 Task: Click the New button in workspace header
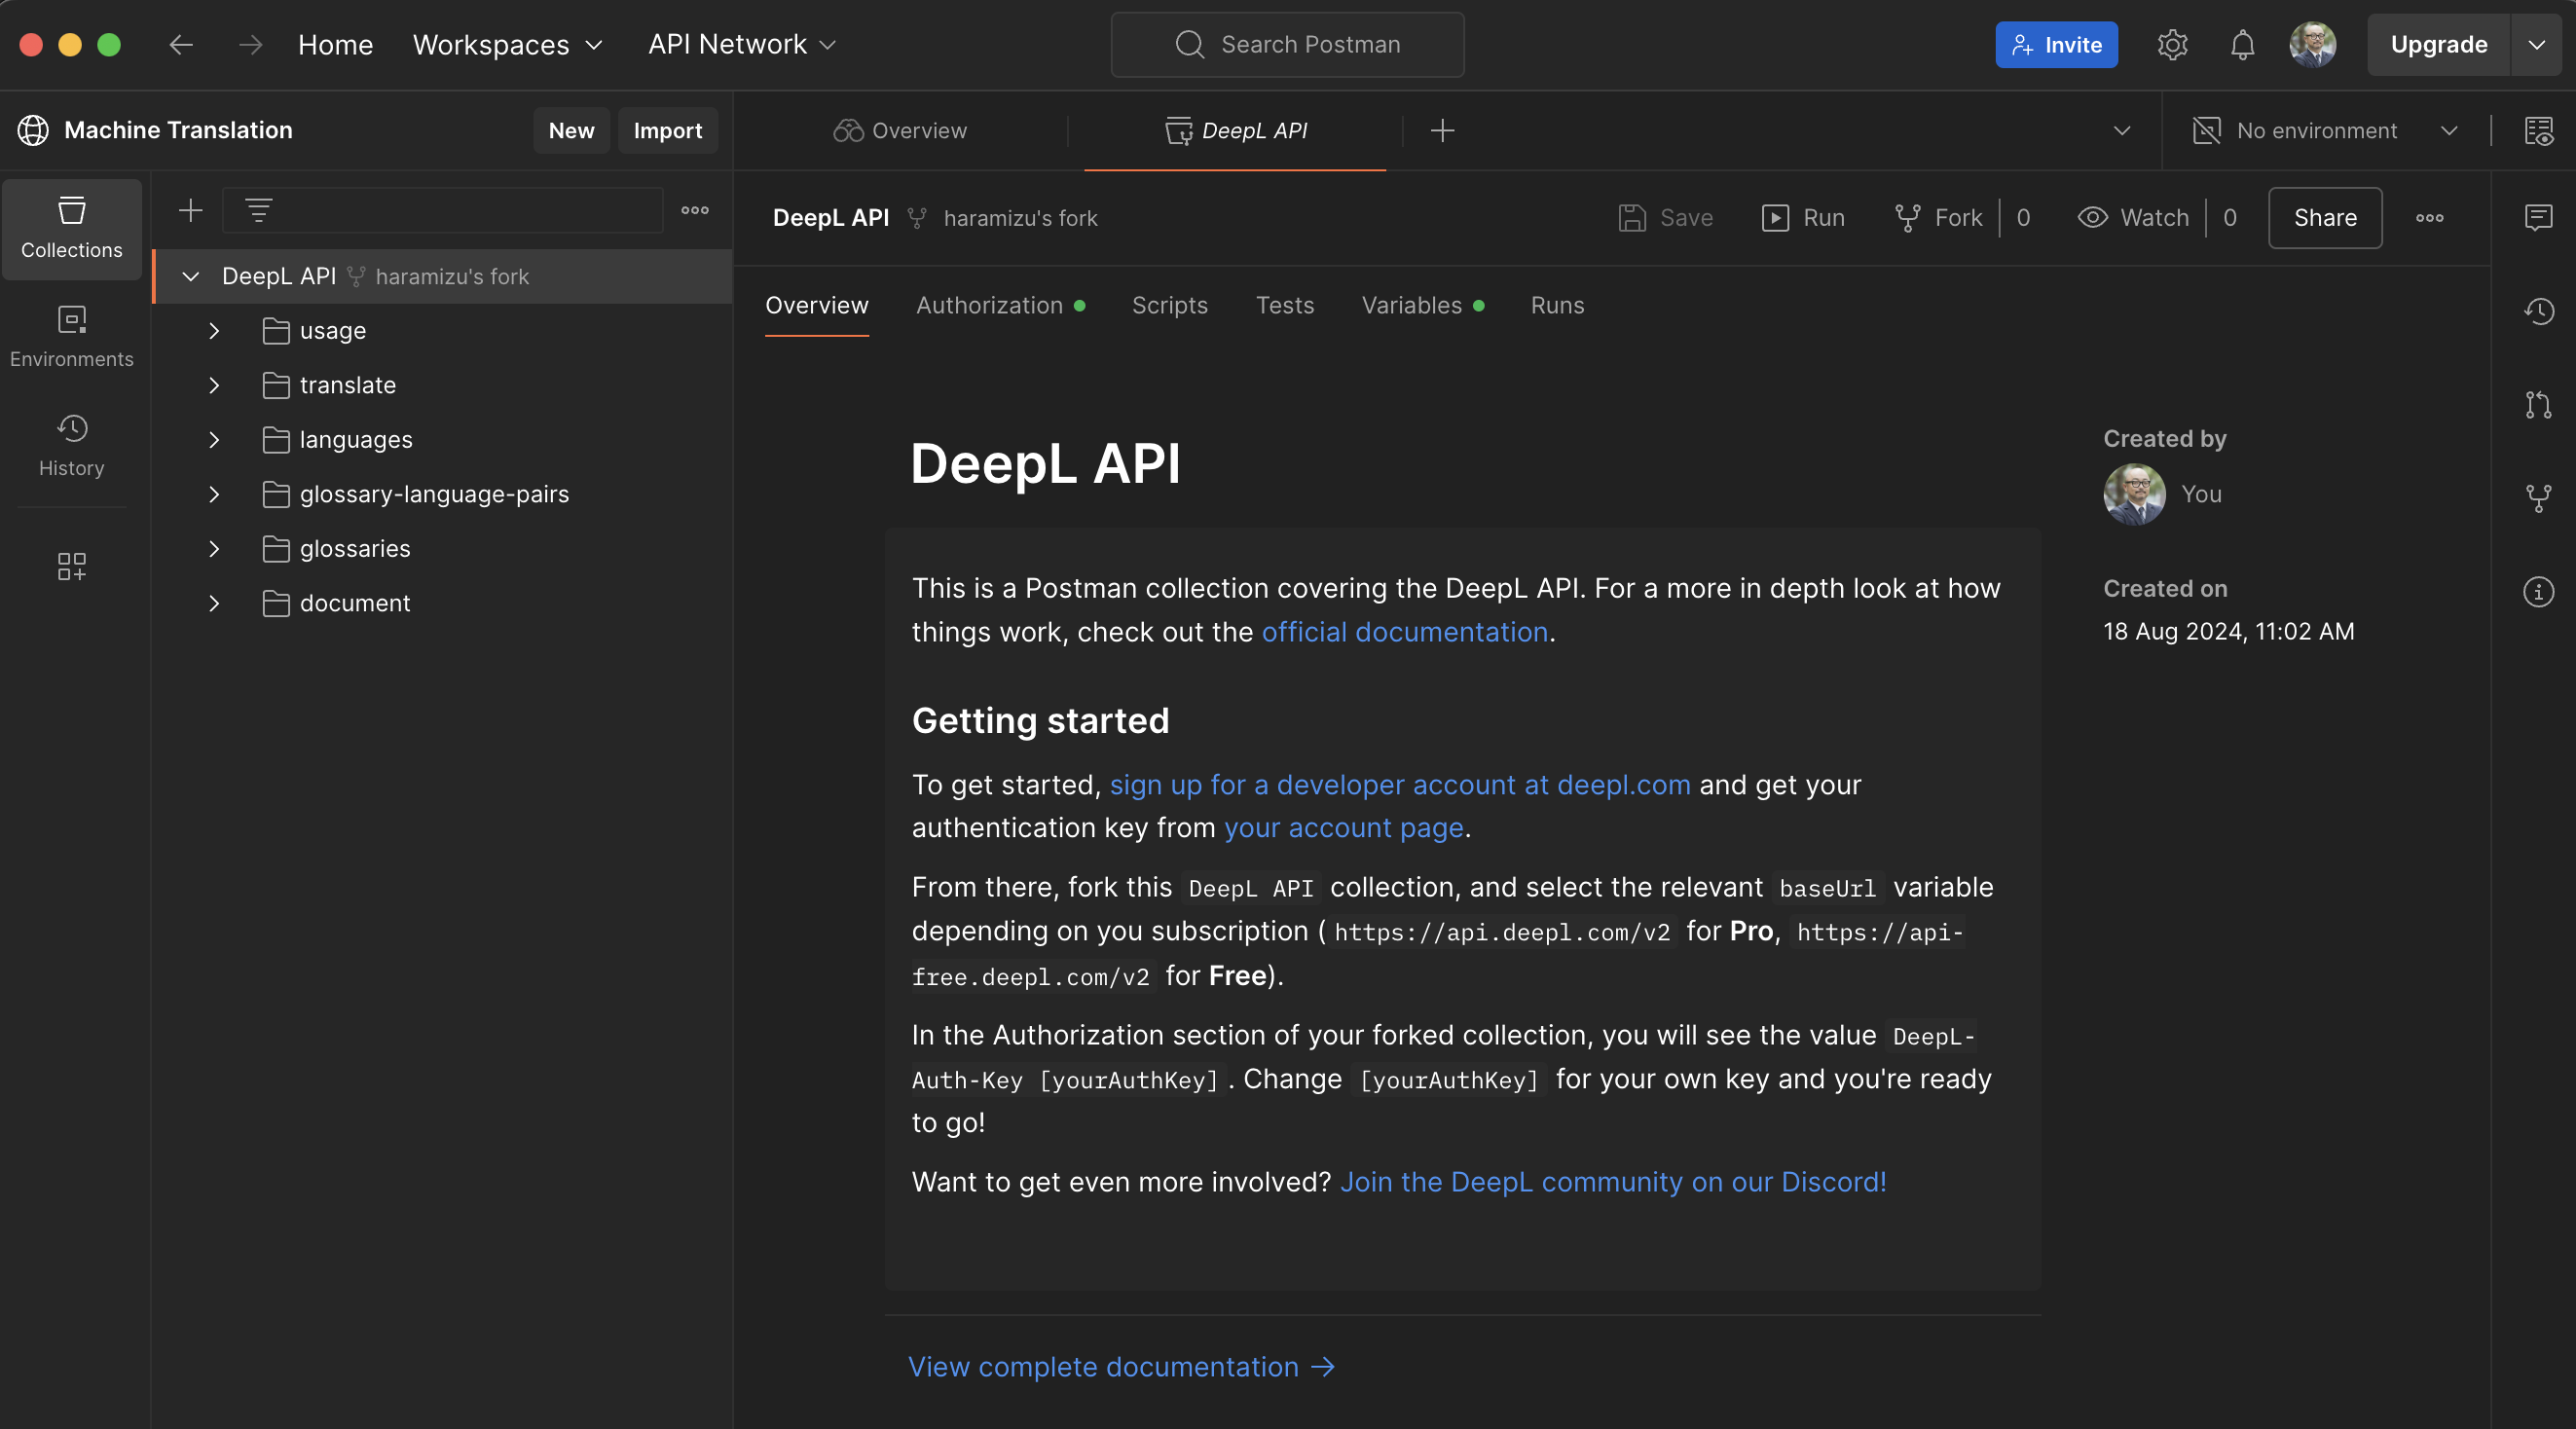(x=571, y=130)
